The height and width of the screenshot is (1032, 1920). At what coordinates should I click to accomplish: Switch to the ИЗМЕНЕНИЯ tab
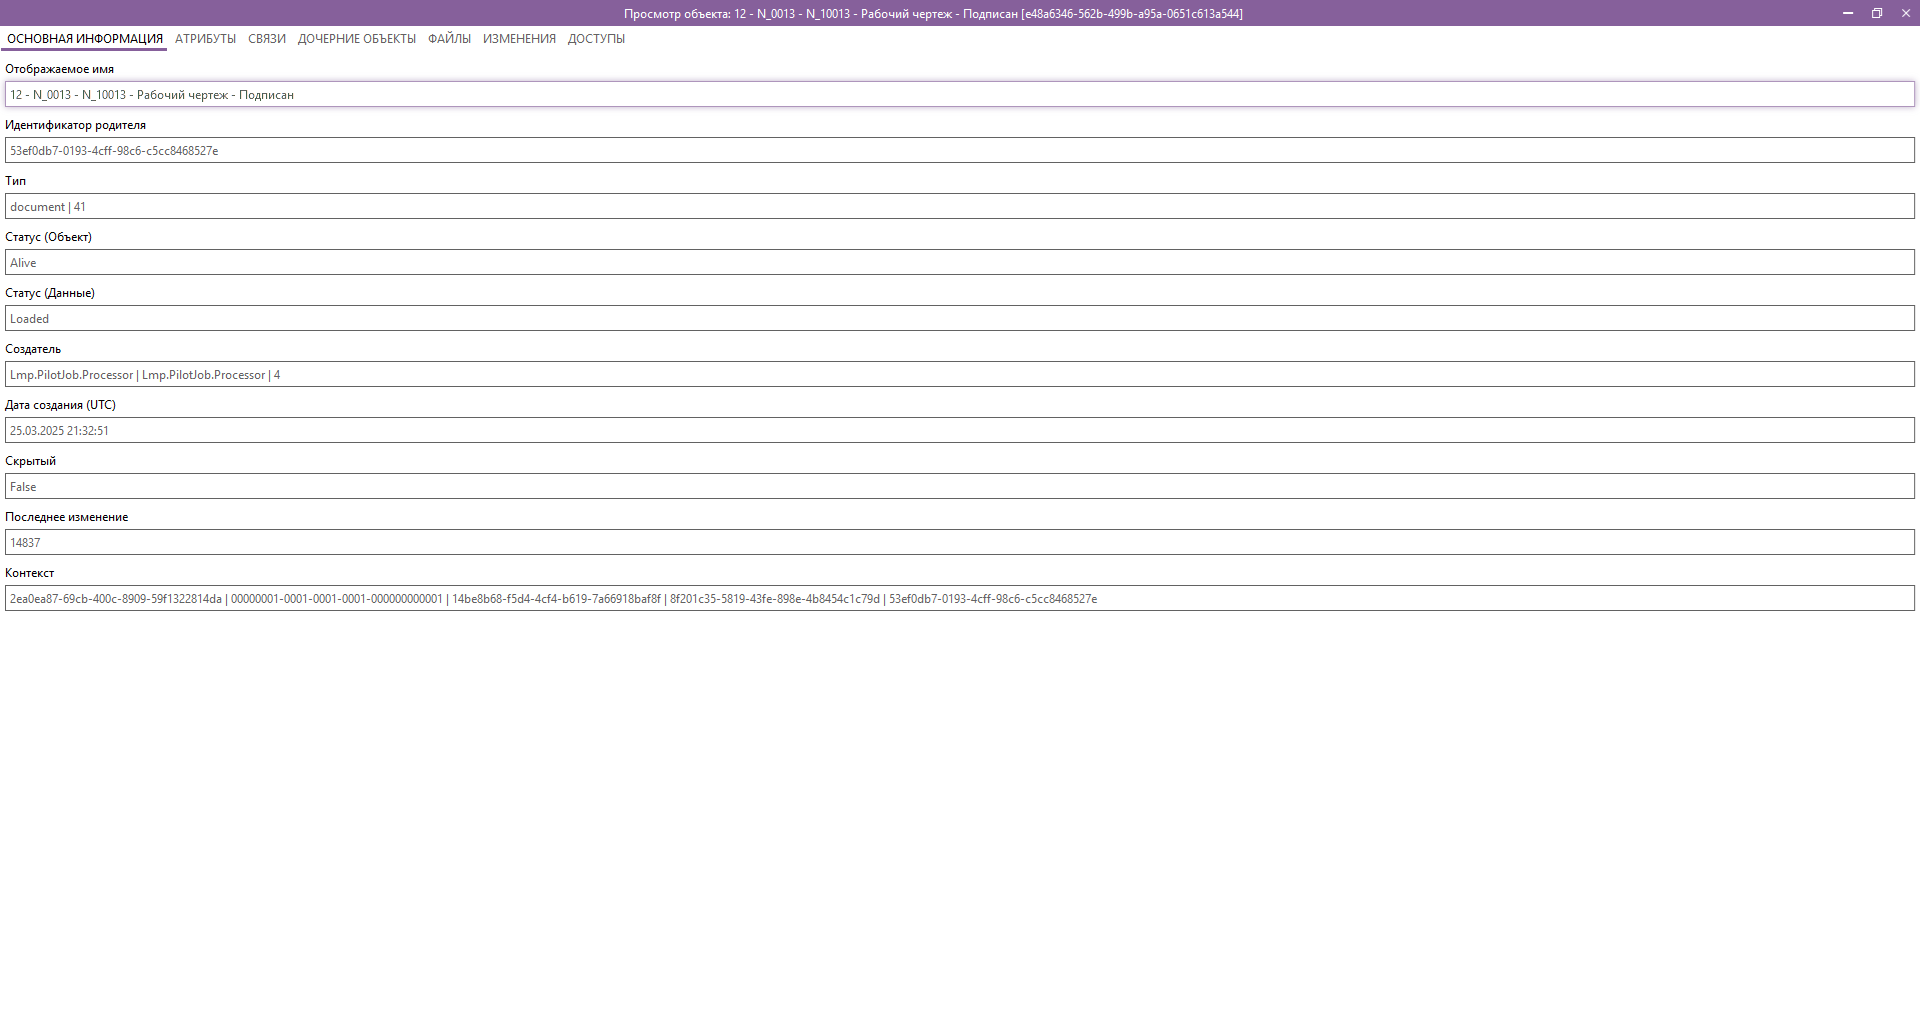coord(518,38)
